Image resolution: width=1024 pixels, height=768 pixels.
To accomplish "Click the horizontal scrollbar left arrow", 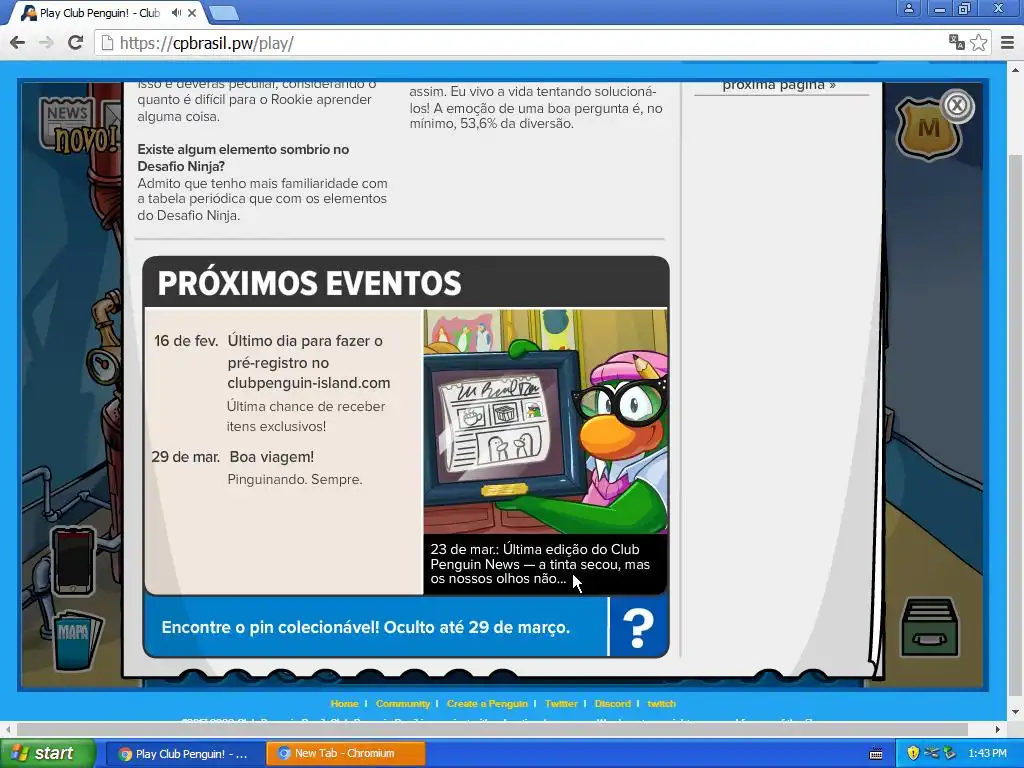I will [8, 729].
